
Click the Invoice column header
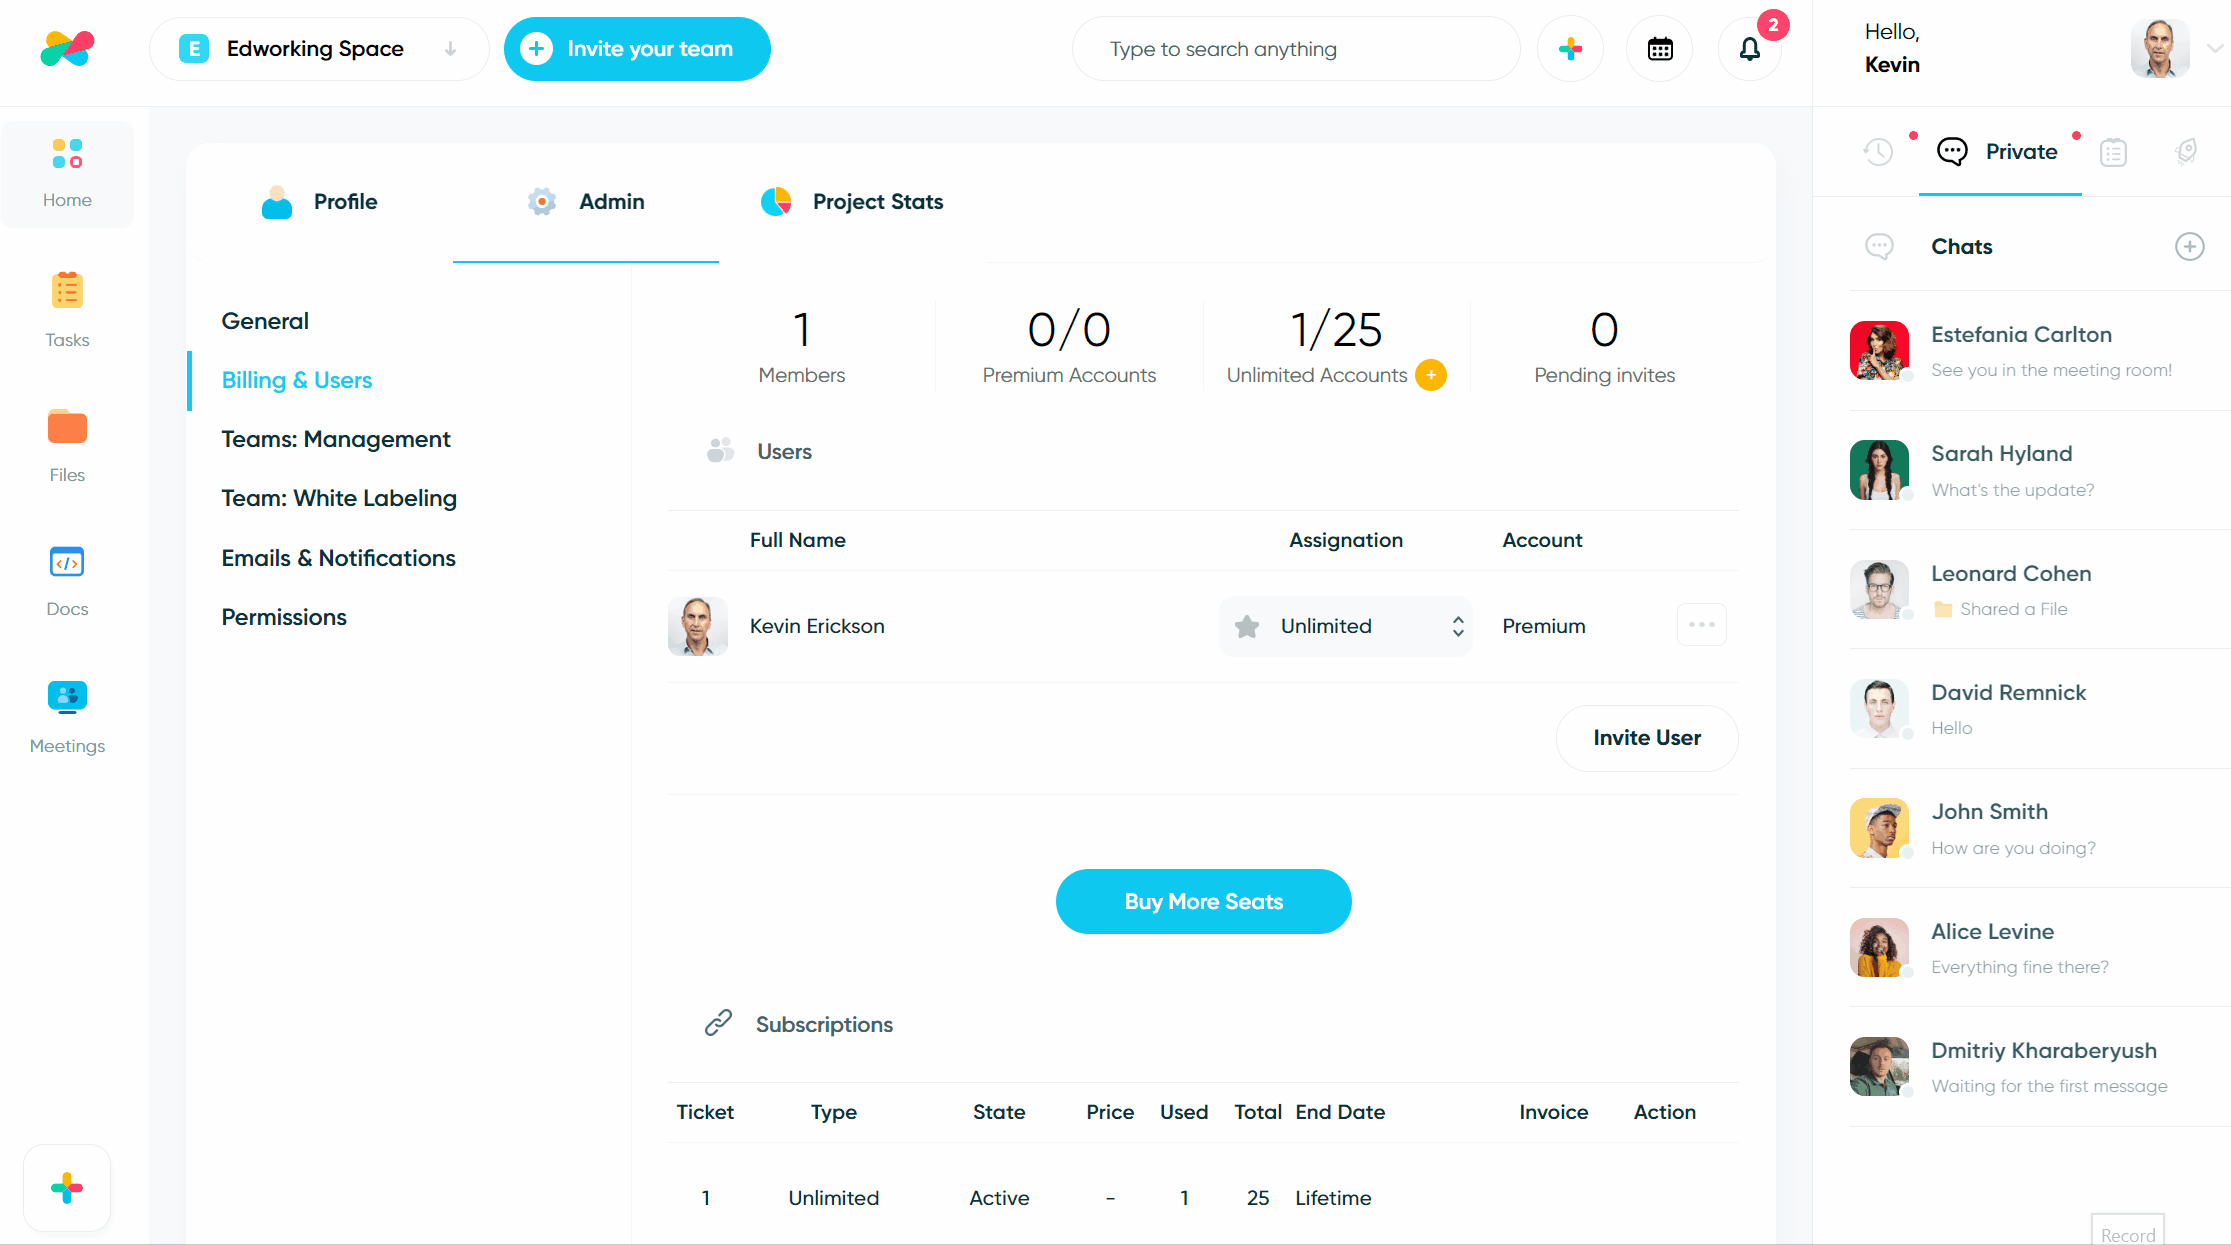click(1553, 1112)
